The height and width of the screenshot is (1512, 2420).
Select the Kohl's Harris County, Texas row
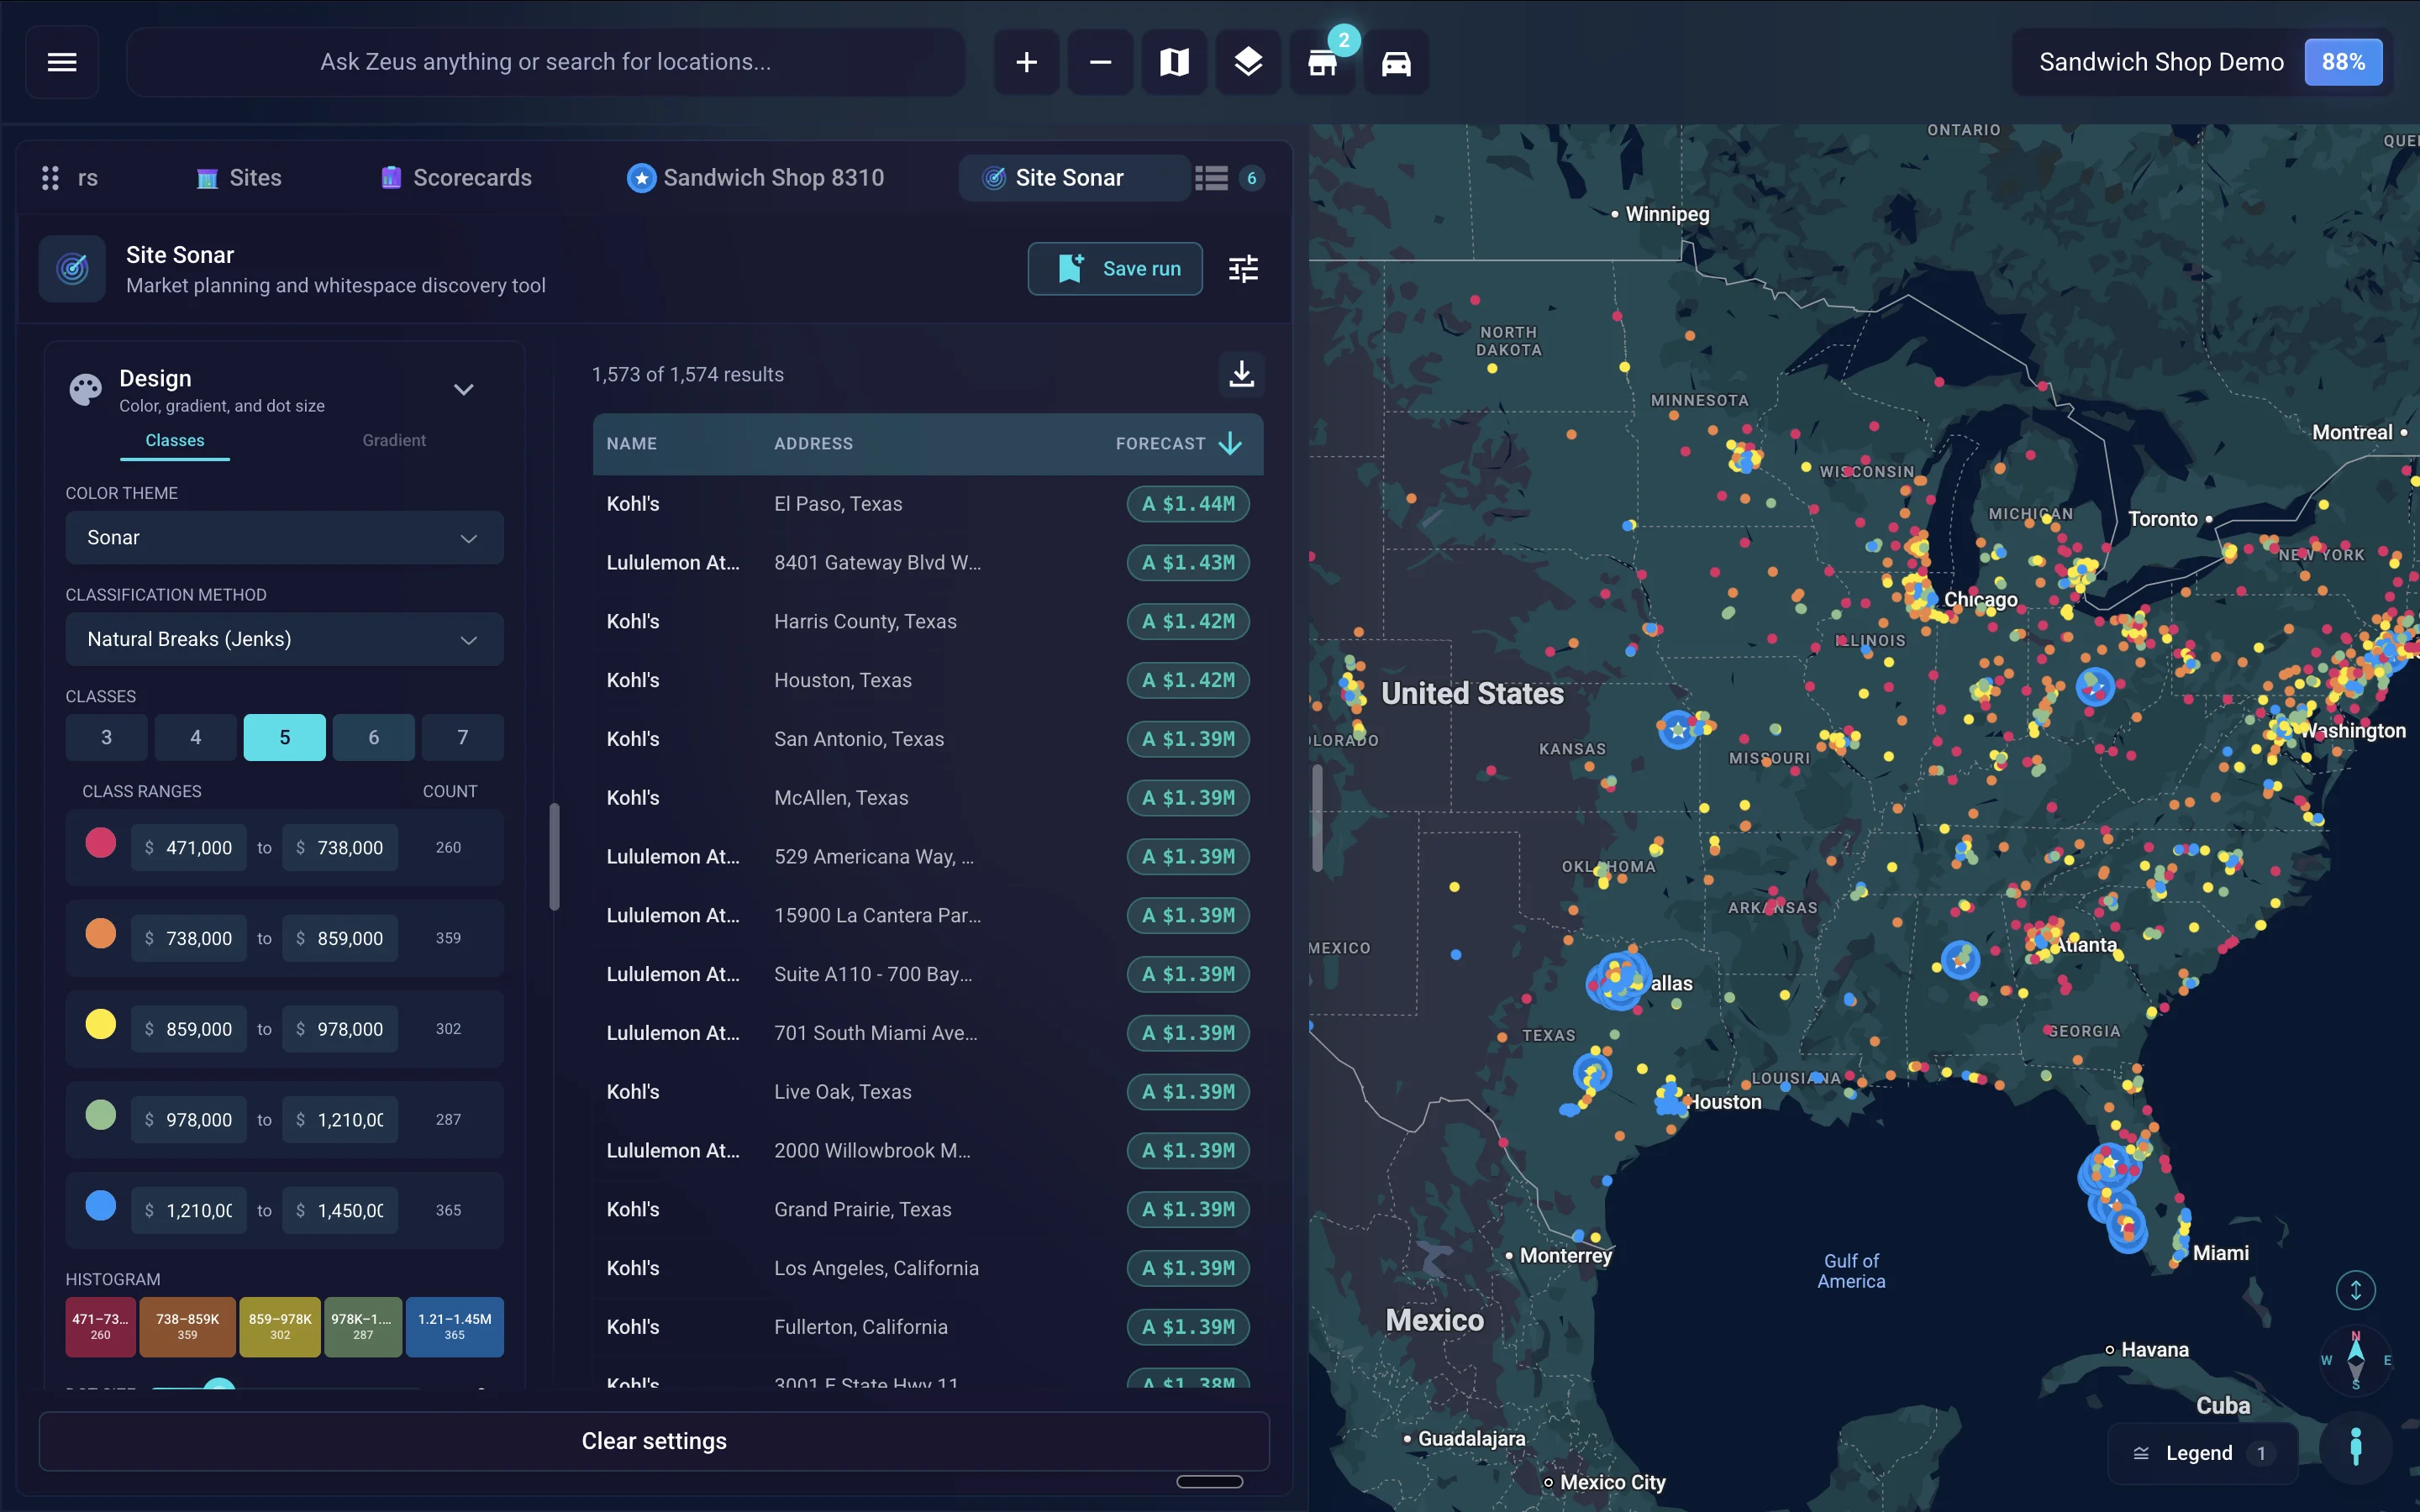tap(928, 621)
